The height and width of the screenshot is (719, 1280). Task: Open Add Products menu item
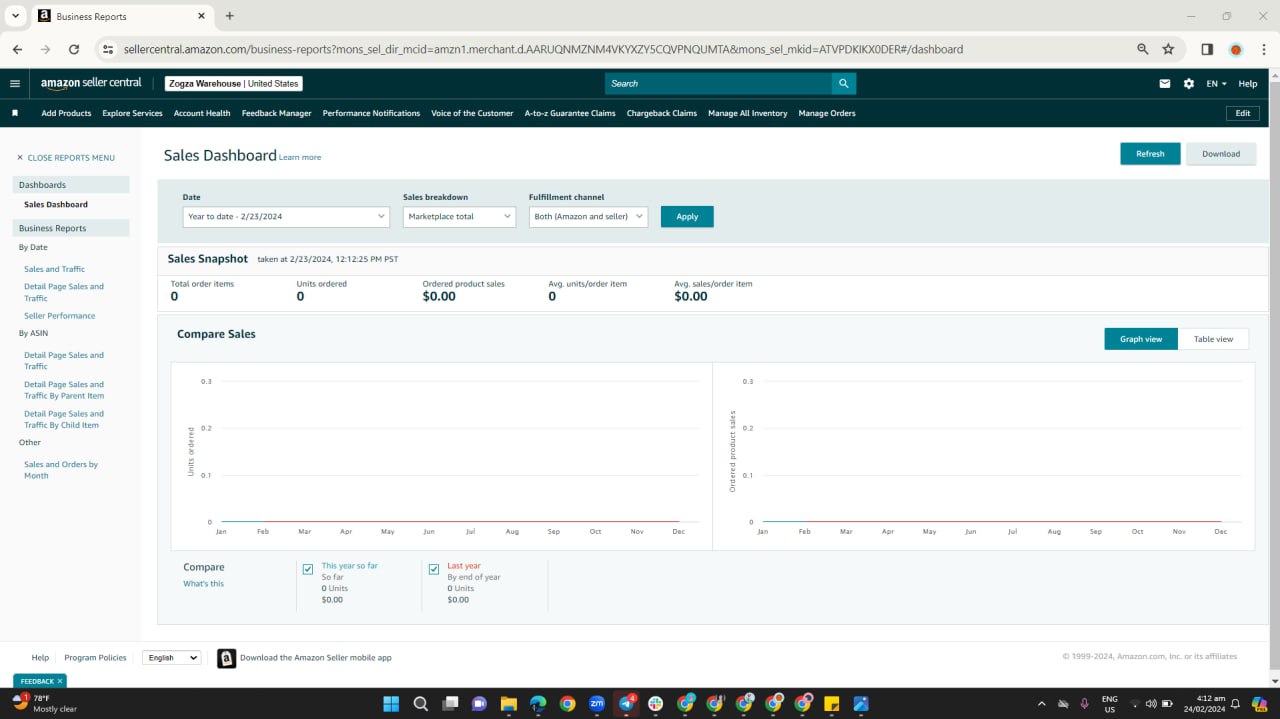click(x=66, y=113)
